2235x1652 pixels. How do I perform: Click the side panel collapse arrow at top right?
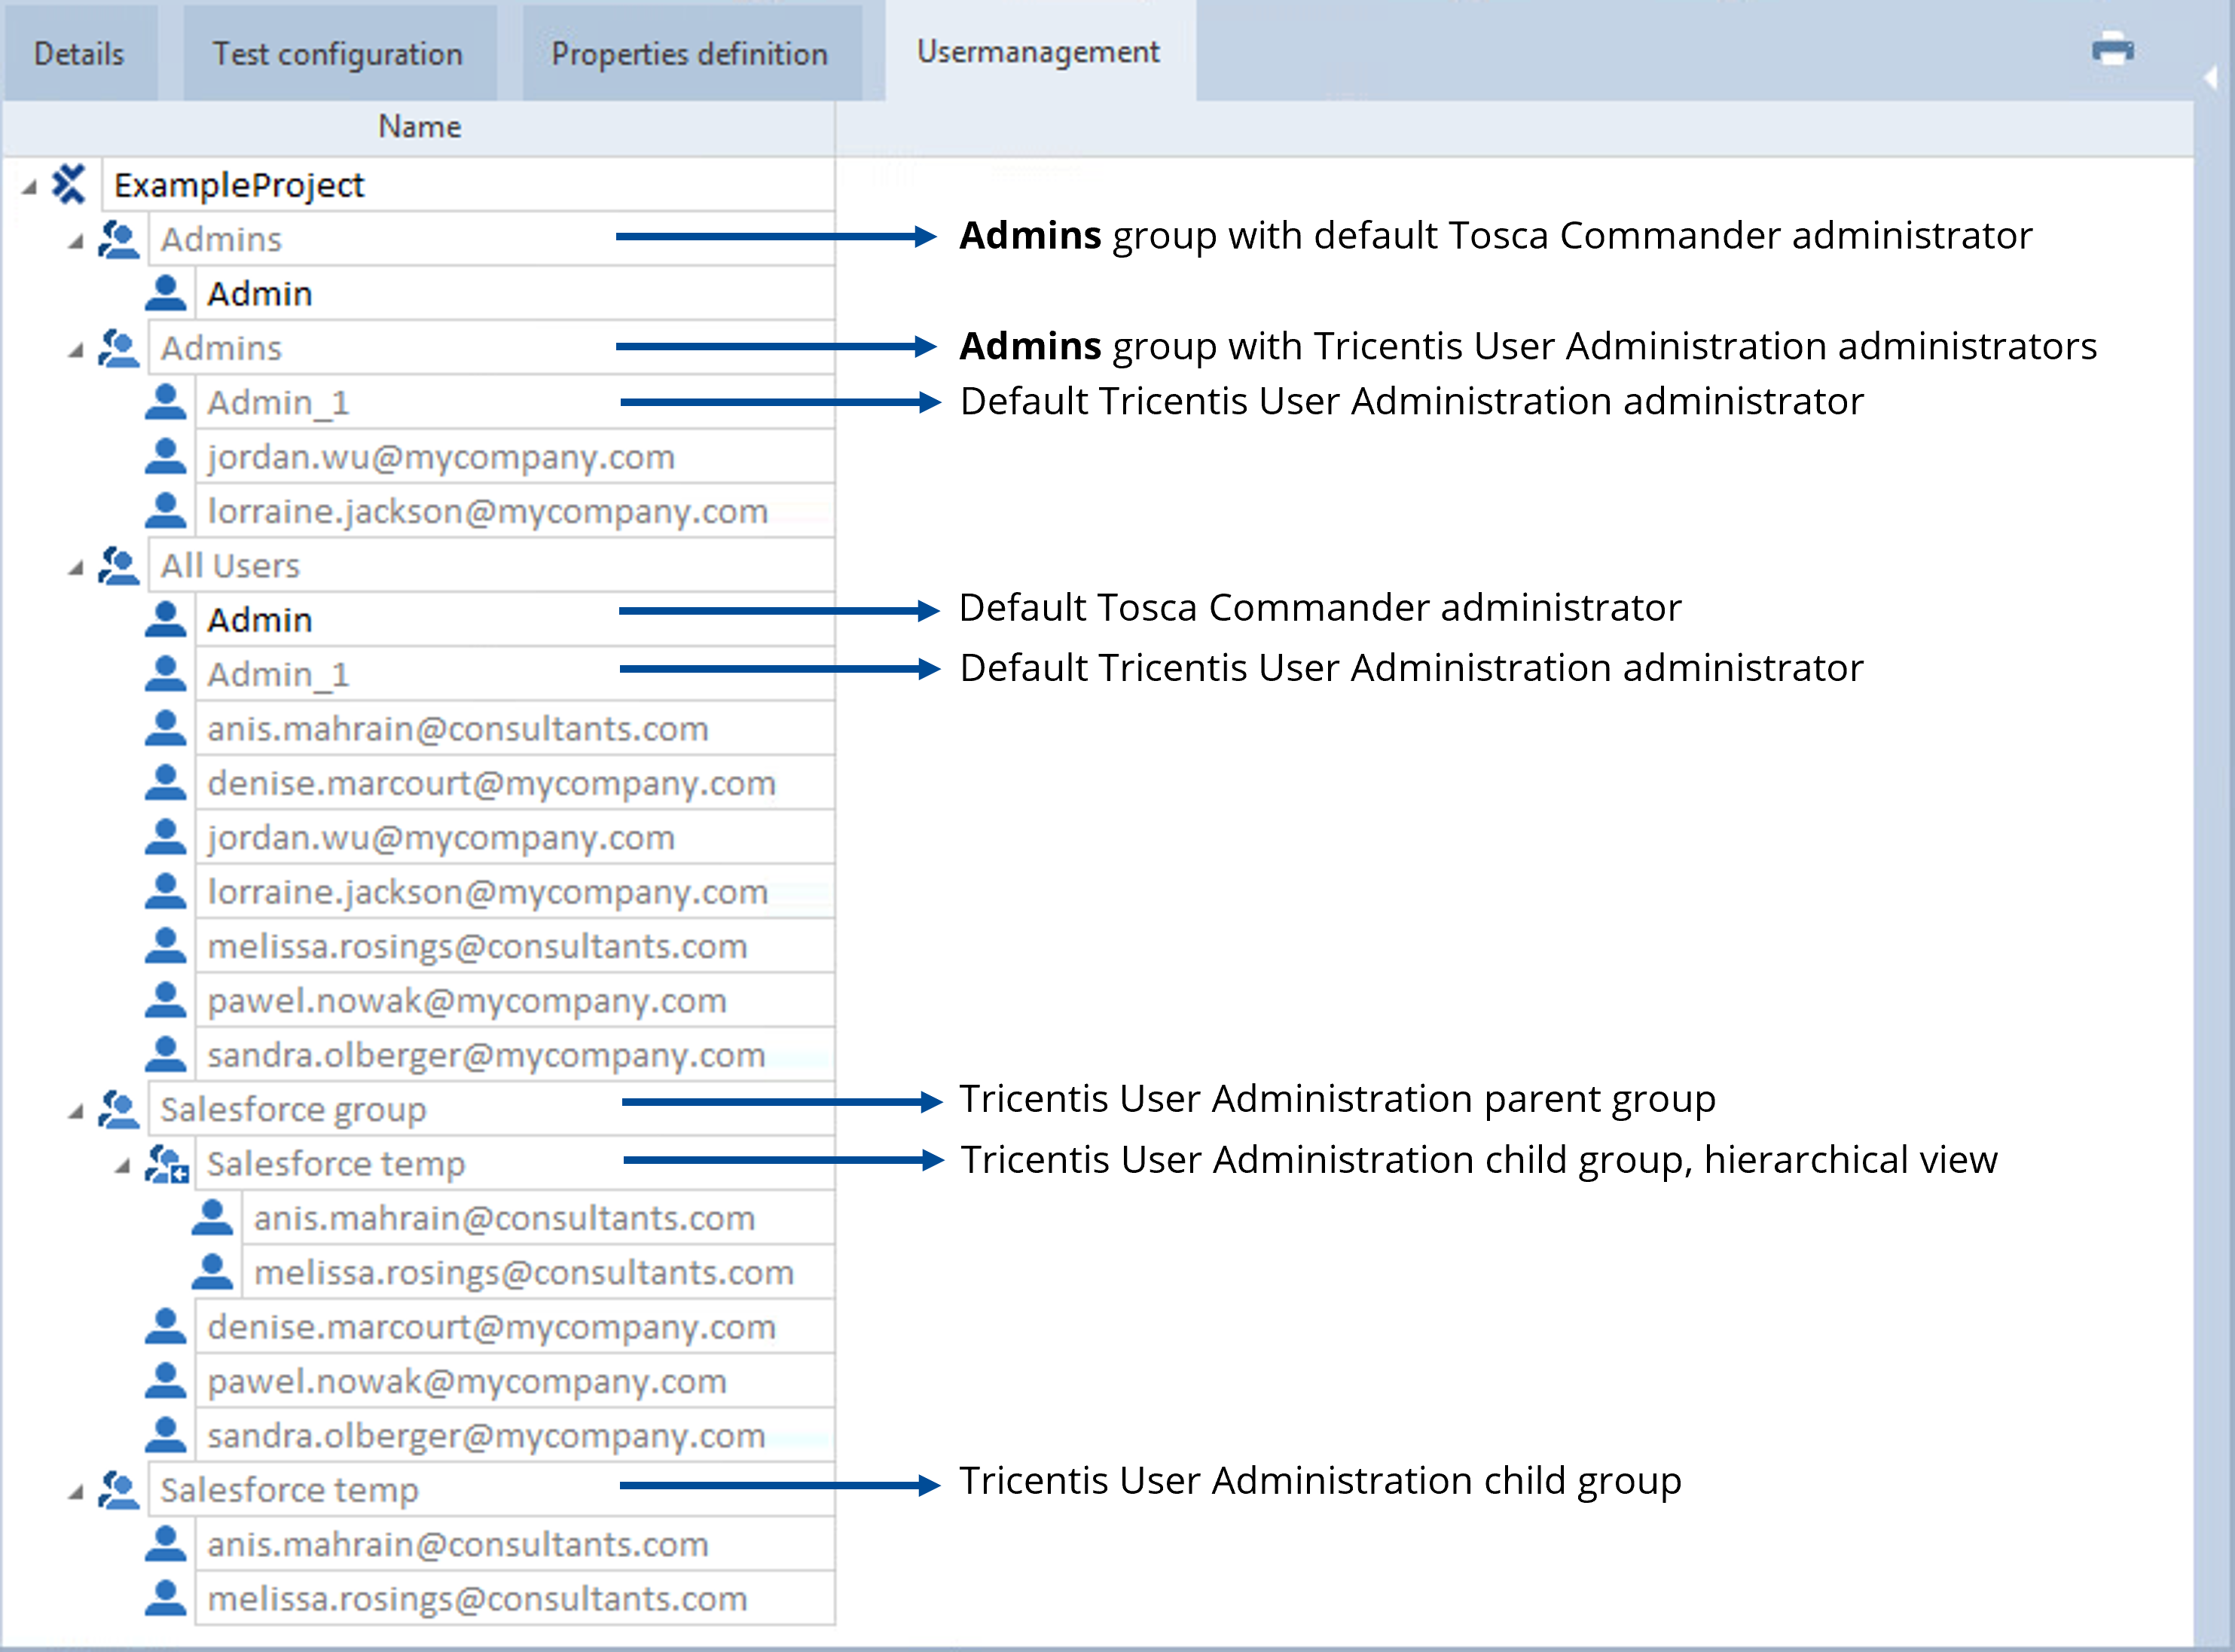(2211, 78)
